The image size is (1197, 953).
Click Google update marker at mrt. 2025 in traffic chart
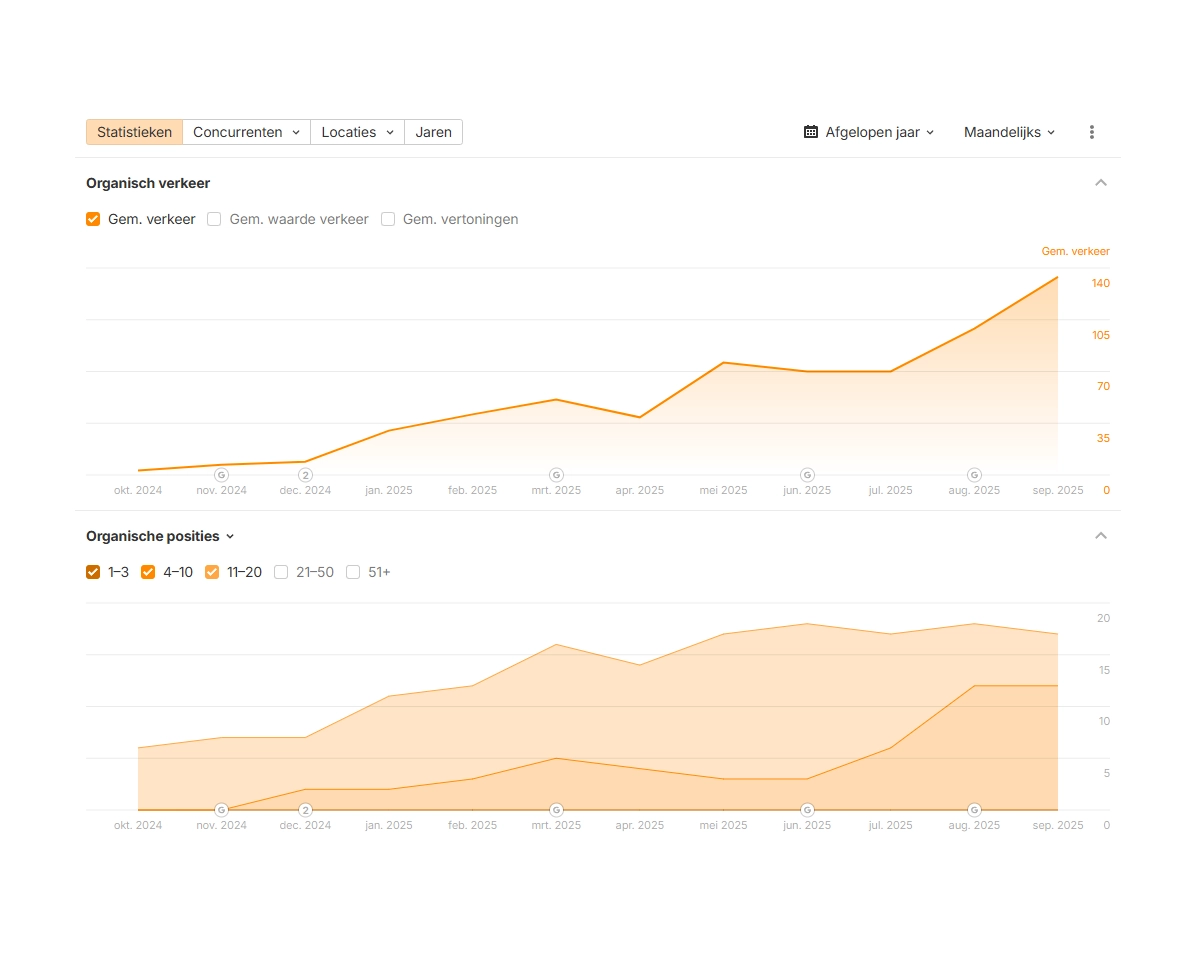point(556,474)
